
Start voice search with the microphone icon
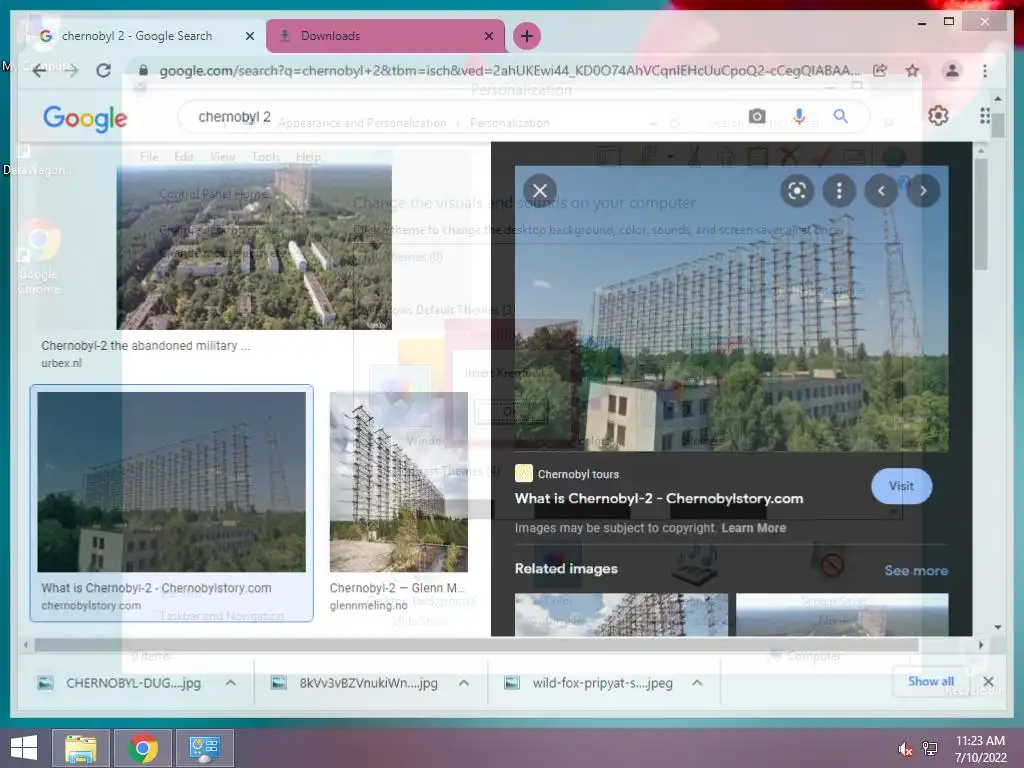coord(799,116)
